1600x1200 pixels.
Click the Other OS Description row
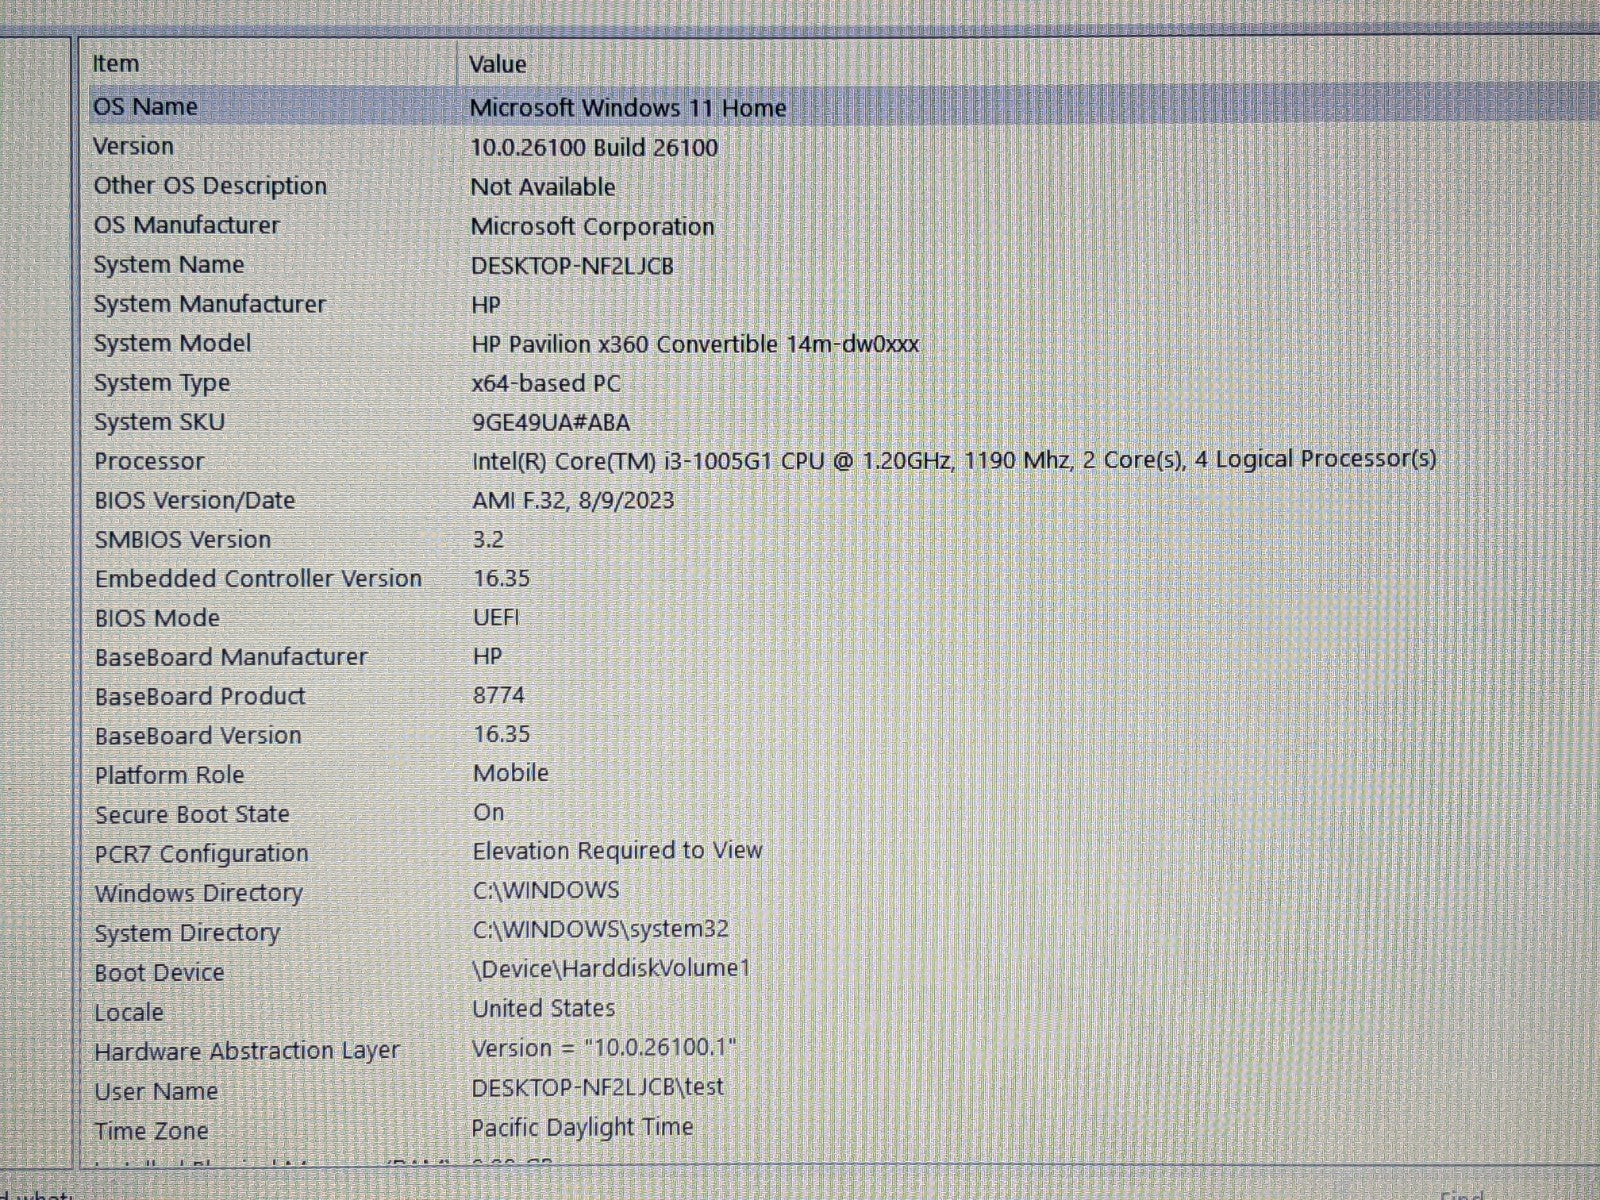tap(210, 187)
